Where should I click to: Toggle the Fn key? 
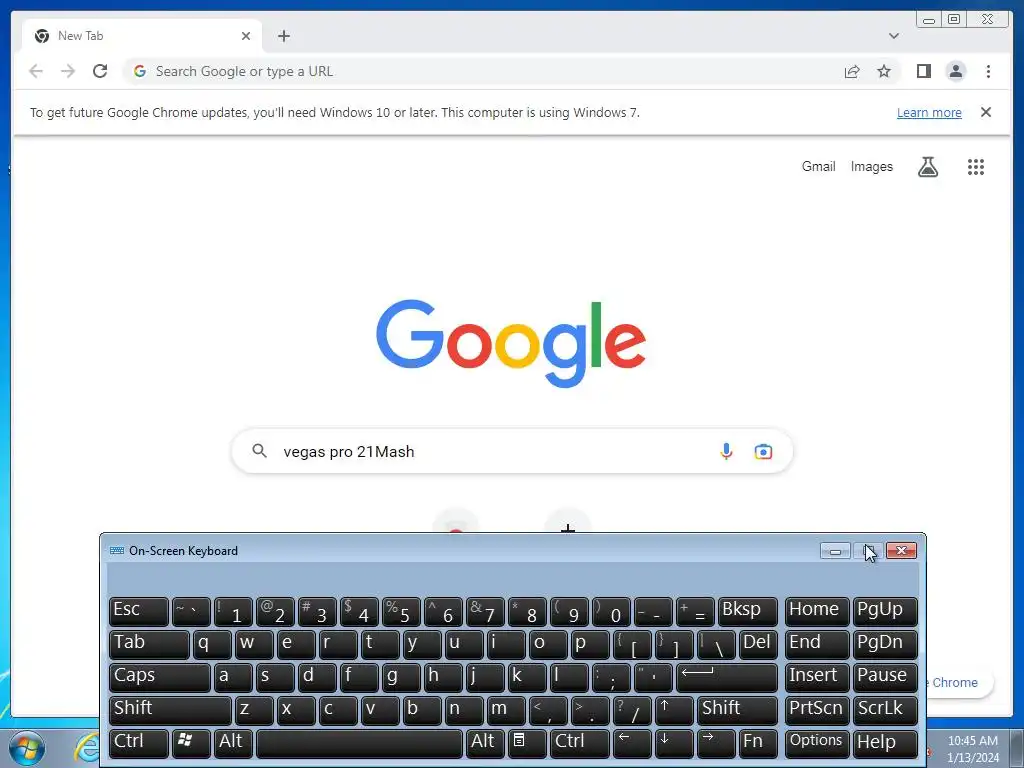[x=759, y=743]
